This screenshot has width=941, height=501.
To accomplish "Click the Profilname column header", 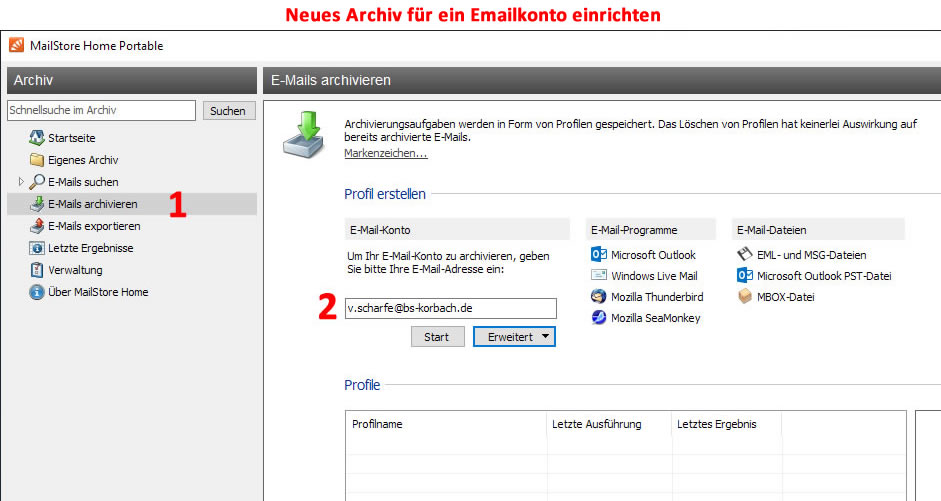I will click(x=446, y=424).
